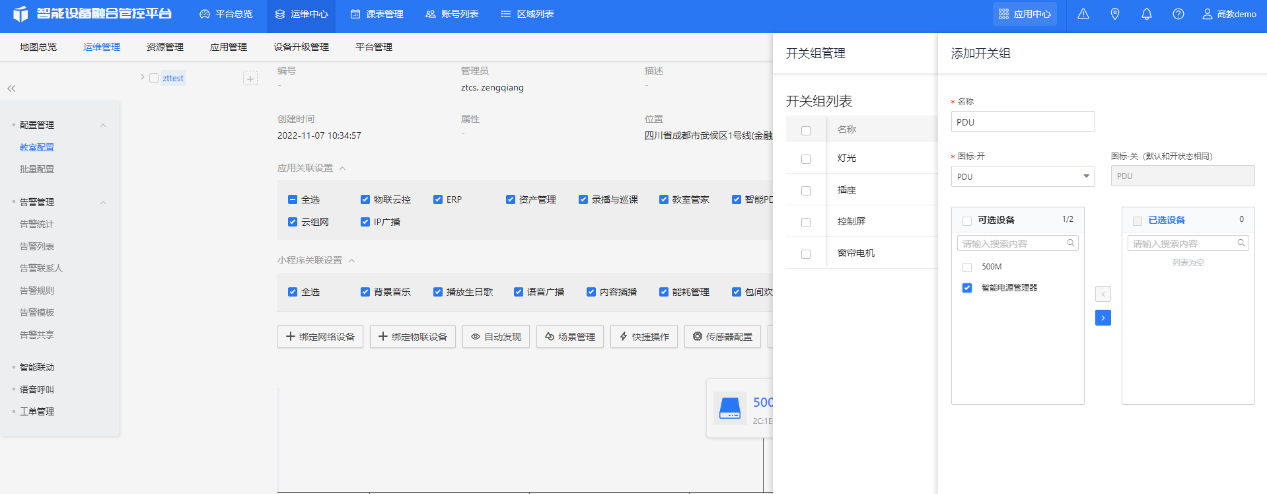This screenshot has height=494, width=1267.
Task: Move selected device right with blue arrow
Action: tap(1103, 317)
